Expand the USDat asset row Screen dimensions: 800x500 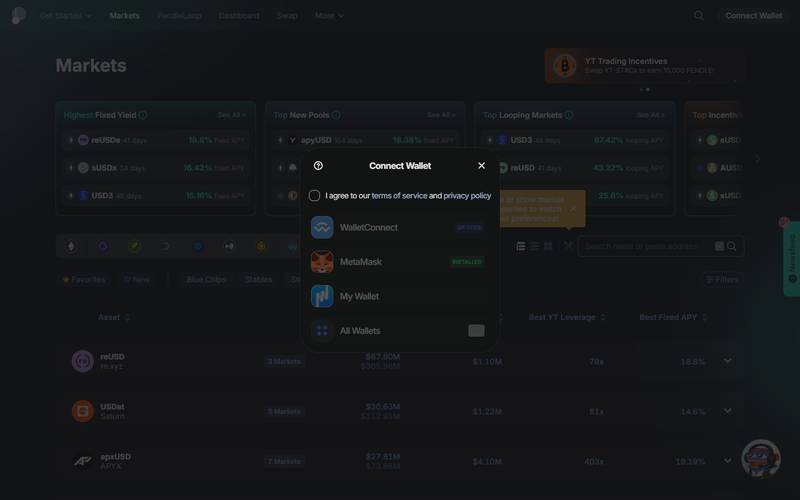(x=728, y=411)
